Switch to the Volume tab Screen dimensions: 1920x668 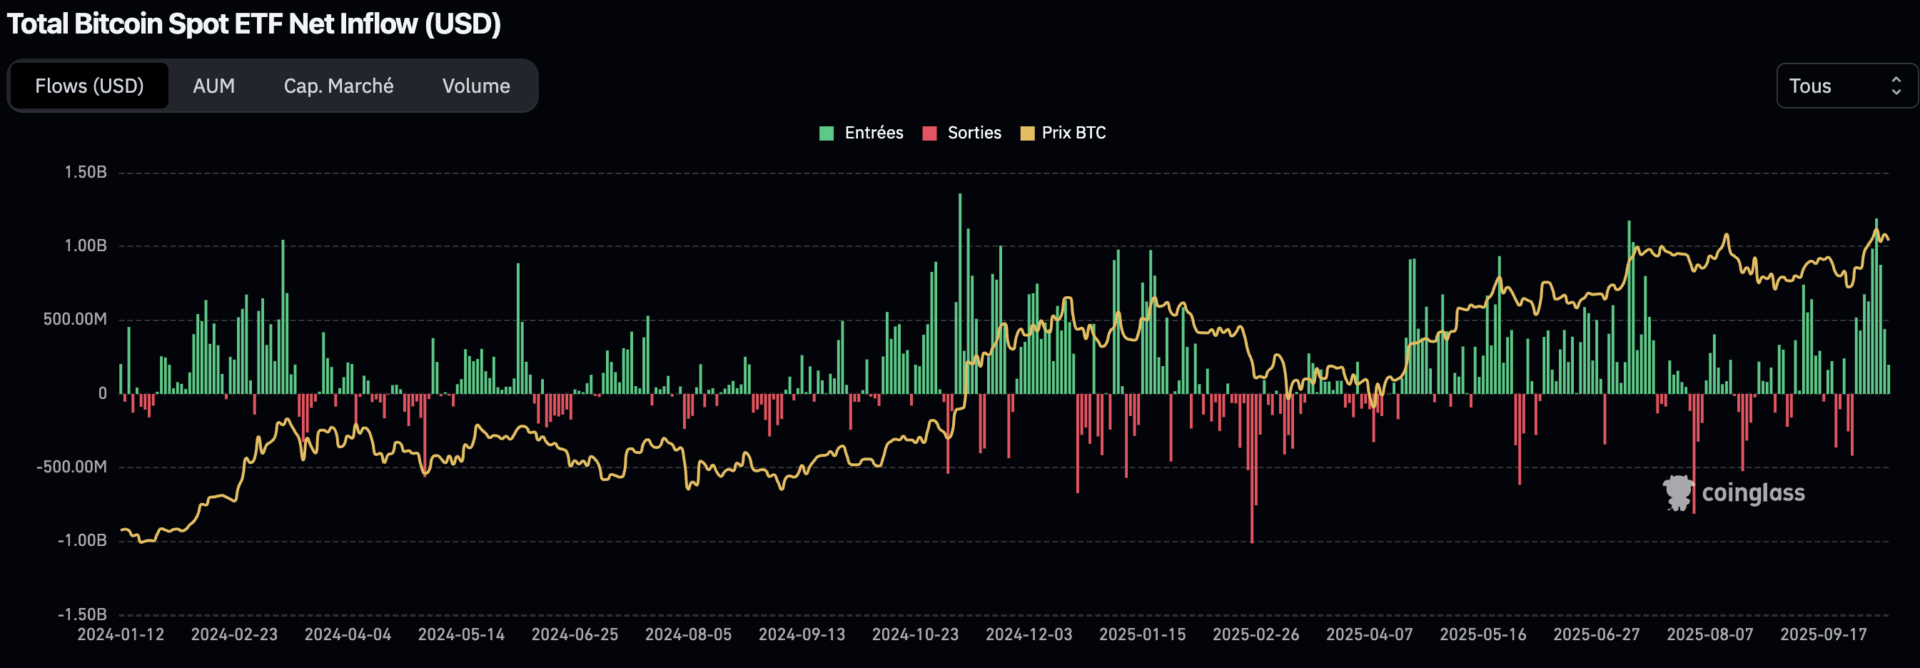[476, 86]
